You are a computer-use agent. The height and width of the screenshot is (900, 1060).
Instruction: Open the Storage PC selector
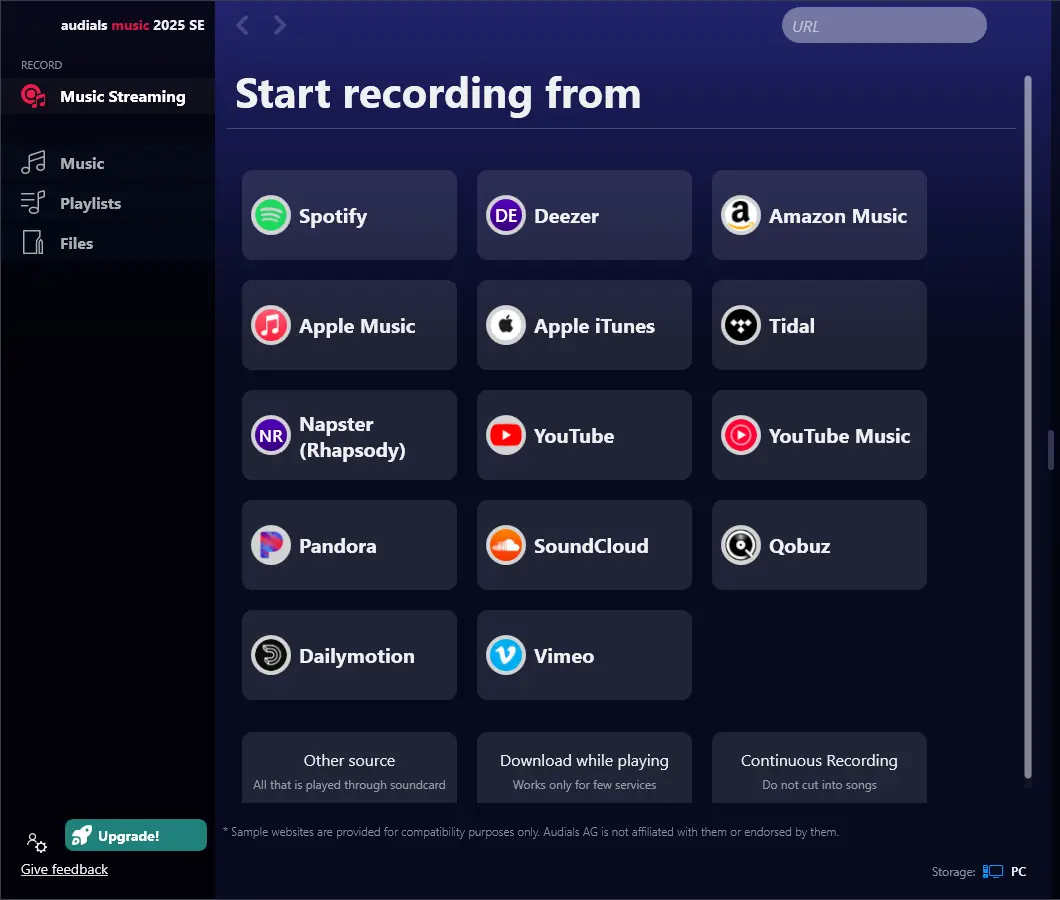[1005, 872]
